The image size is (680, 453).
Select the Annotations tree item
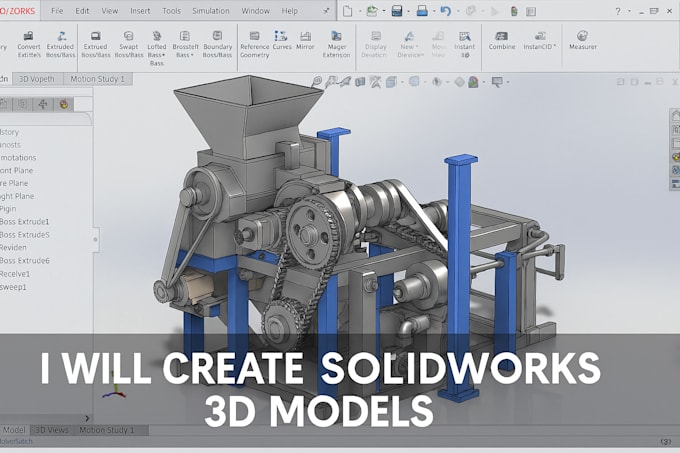[x=18, y=158]
